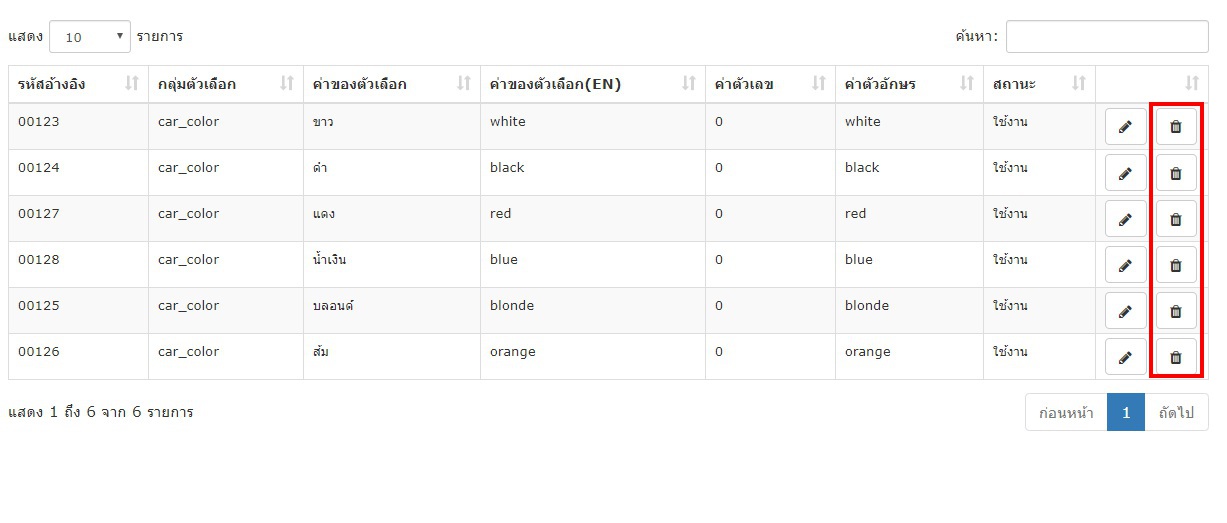This screenshot has height=523, width=1227.
Task: Sort by กลุ่มตัวเลือก column header
Action: 226,84
